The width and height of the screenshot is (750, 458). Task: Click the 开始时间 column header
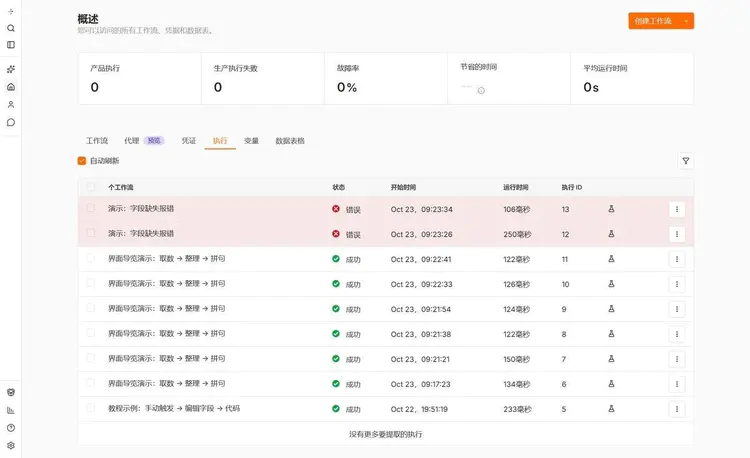pos(403,187)
